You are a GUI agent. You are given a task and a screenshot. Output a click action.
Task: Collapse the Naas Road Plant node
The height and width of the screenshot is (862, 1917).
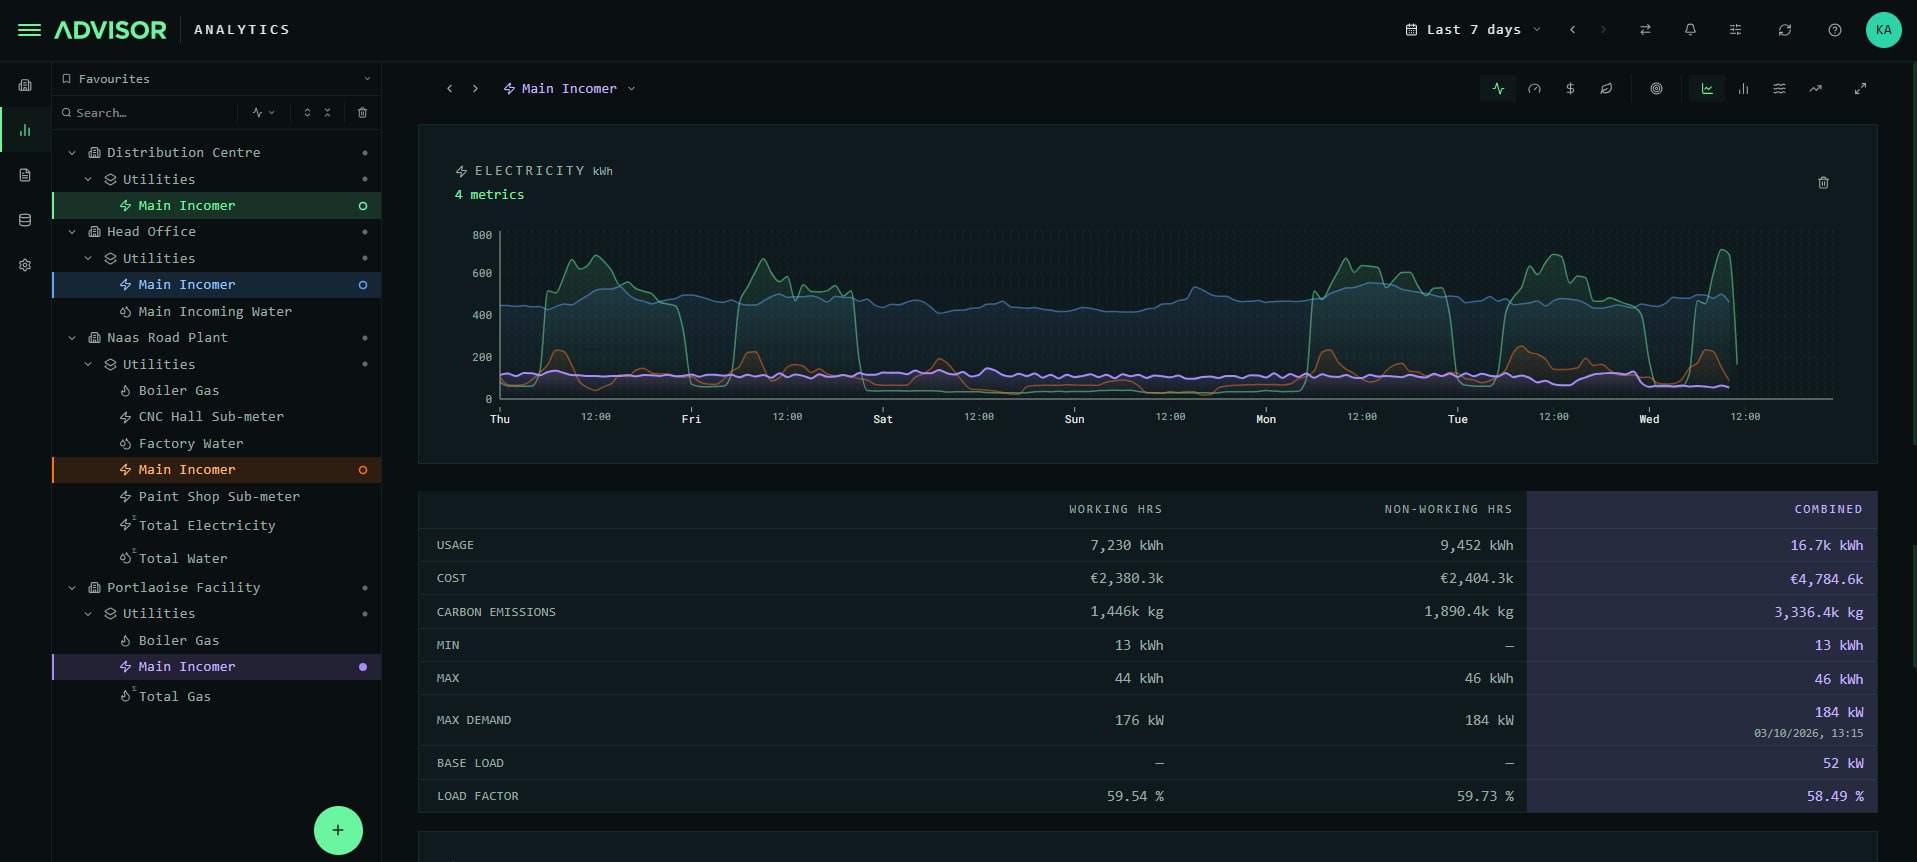pos(72,338)
